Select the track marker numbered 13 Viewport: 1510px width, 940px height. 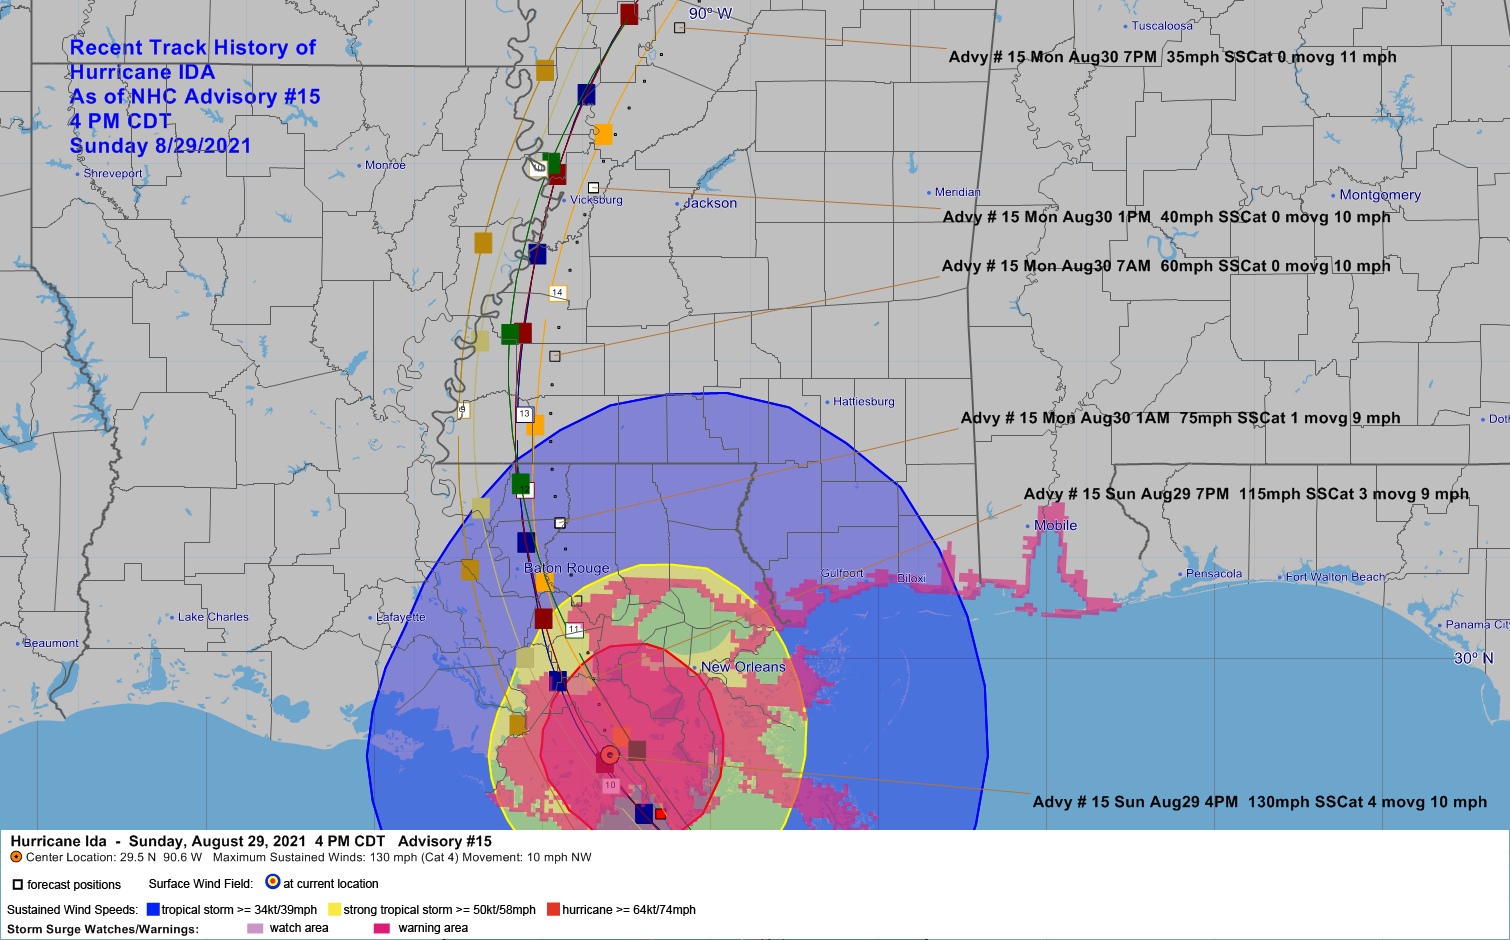click(x=524, y=414)
